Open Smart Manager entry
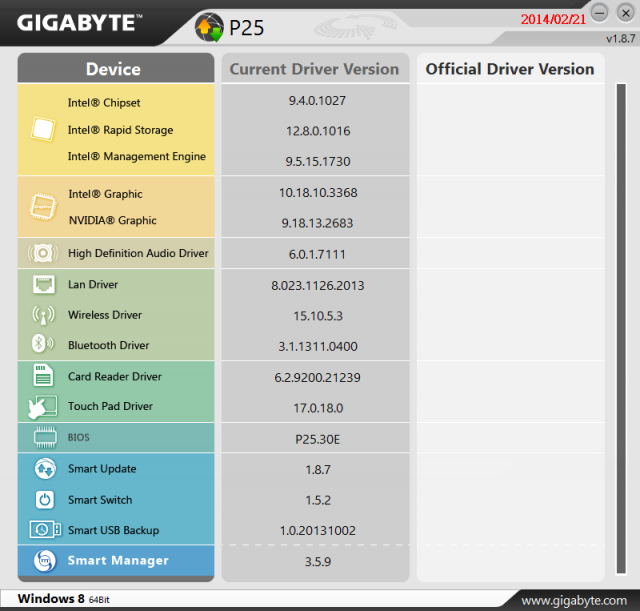 118,560
